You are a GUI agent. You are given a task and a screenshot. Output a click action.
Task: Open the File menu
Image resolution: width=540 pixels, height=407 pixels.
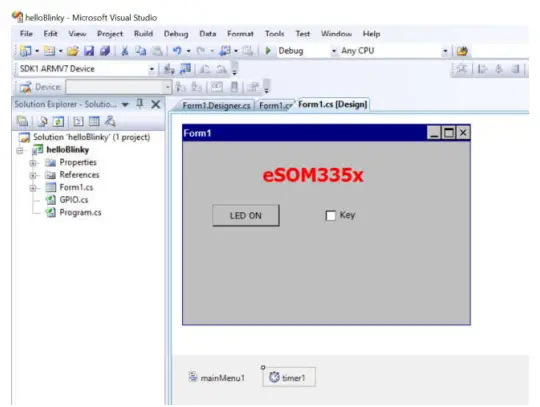26,34
